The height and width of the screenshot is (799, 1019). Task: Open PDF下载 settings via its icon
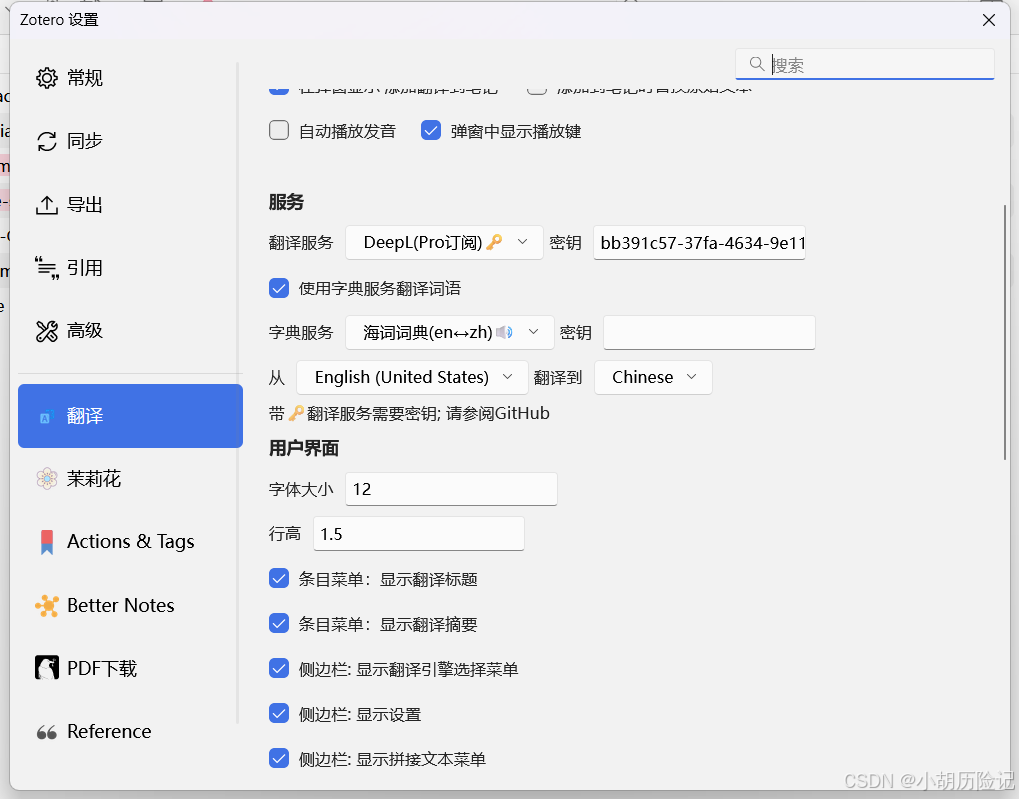[x=45, y=668]
